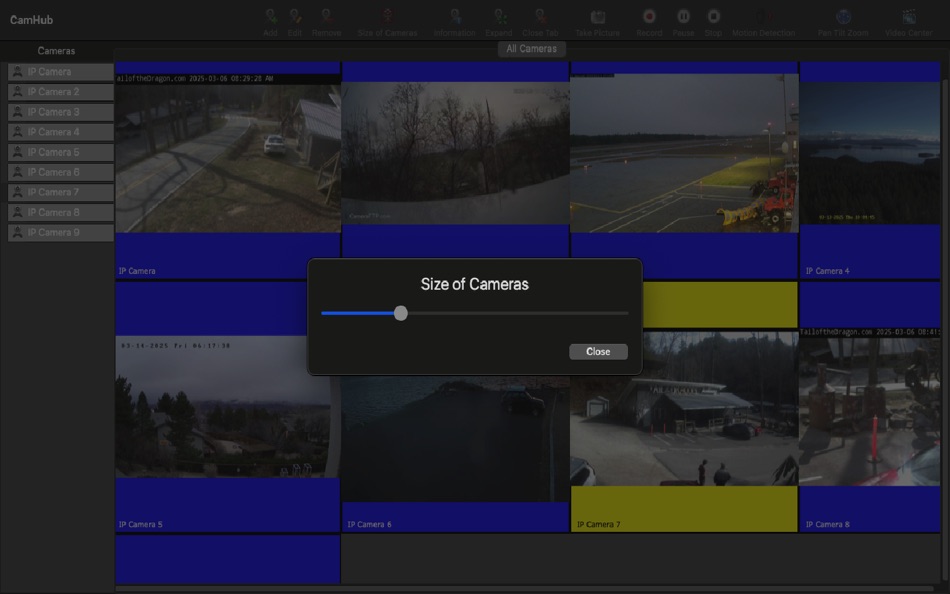Click the bare trees camera feed

456,153
